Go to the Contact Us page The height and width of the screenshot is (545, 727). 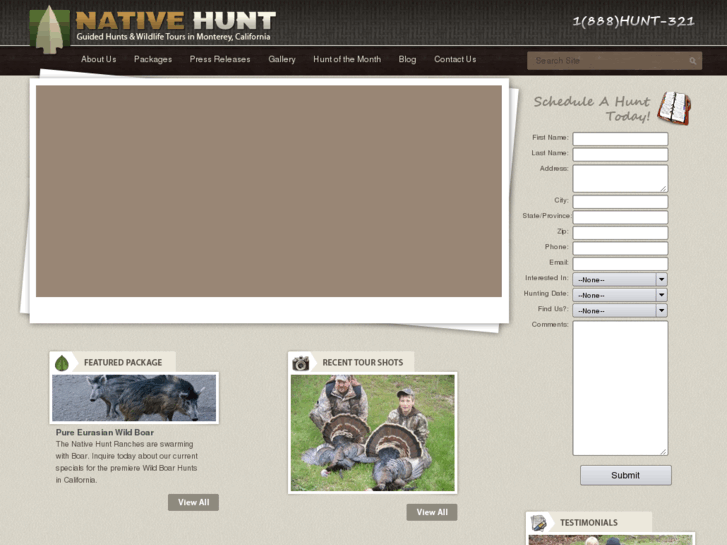(455, 59)
